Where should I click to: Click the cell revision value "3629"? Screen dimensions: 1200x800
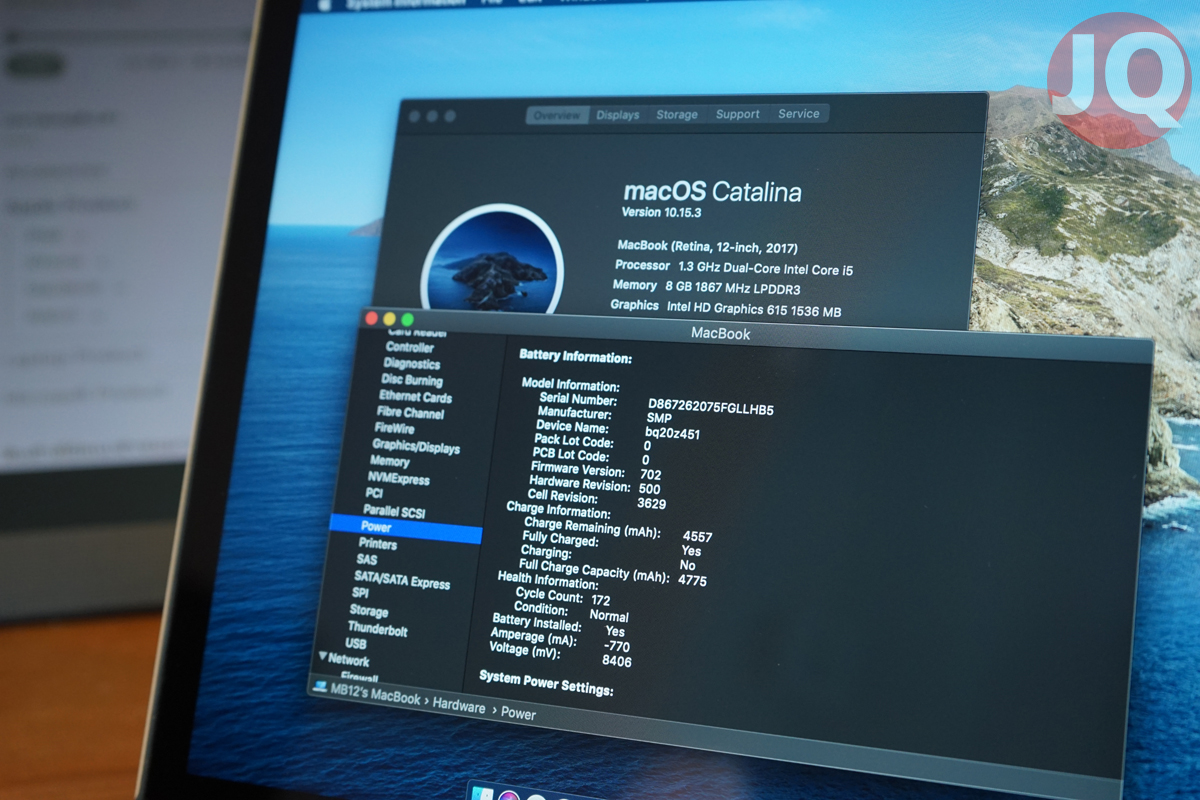coord(651,504)
